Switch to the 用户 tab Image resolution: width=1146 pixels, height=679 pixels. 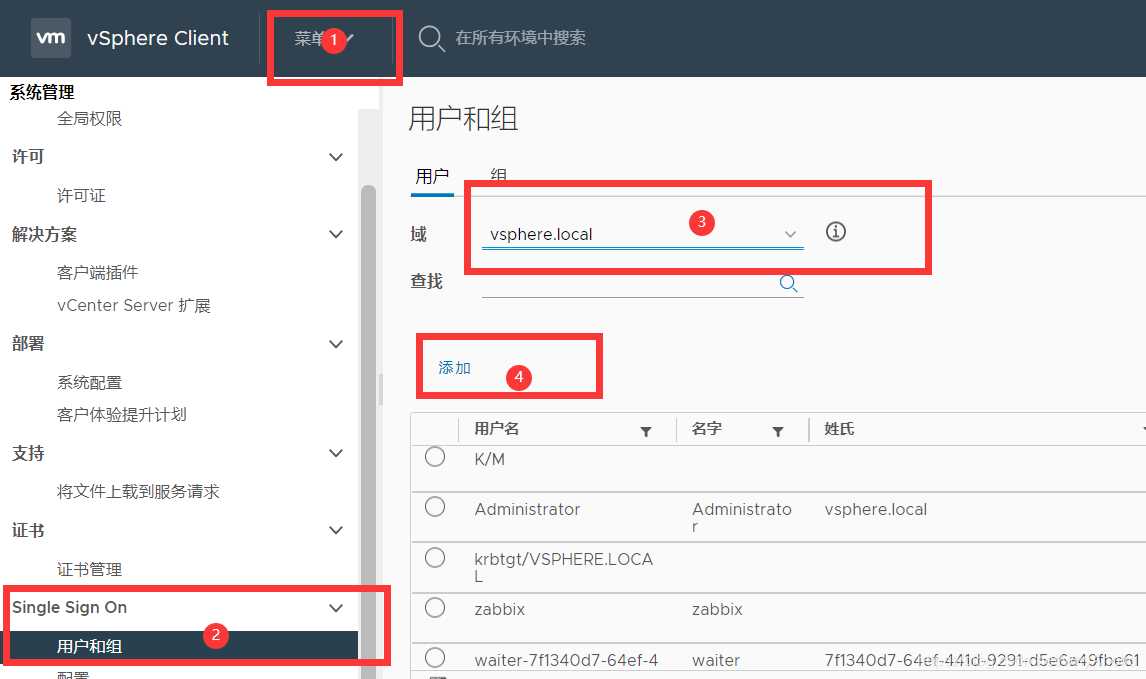[432, 176]
